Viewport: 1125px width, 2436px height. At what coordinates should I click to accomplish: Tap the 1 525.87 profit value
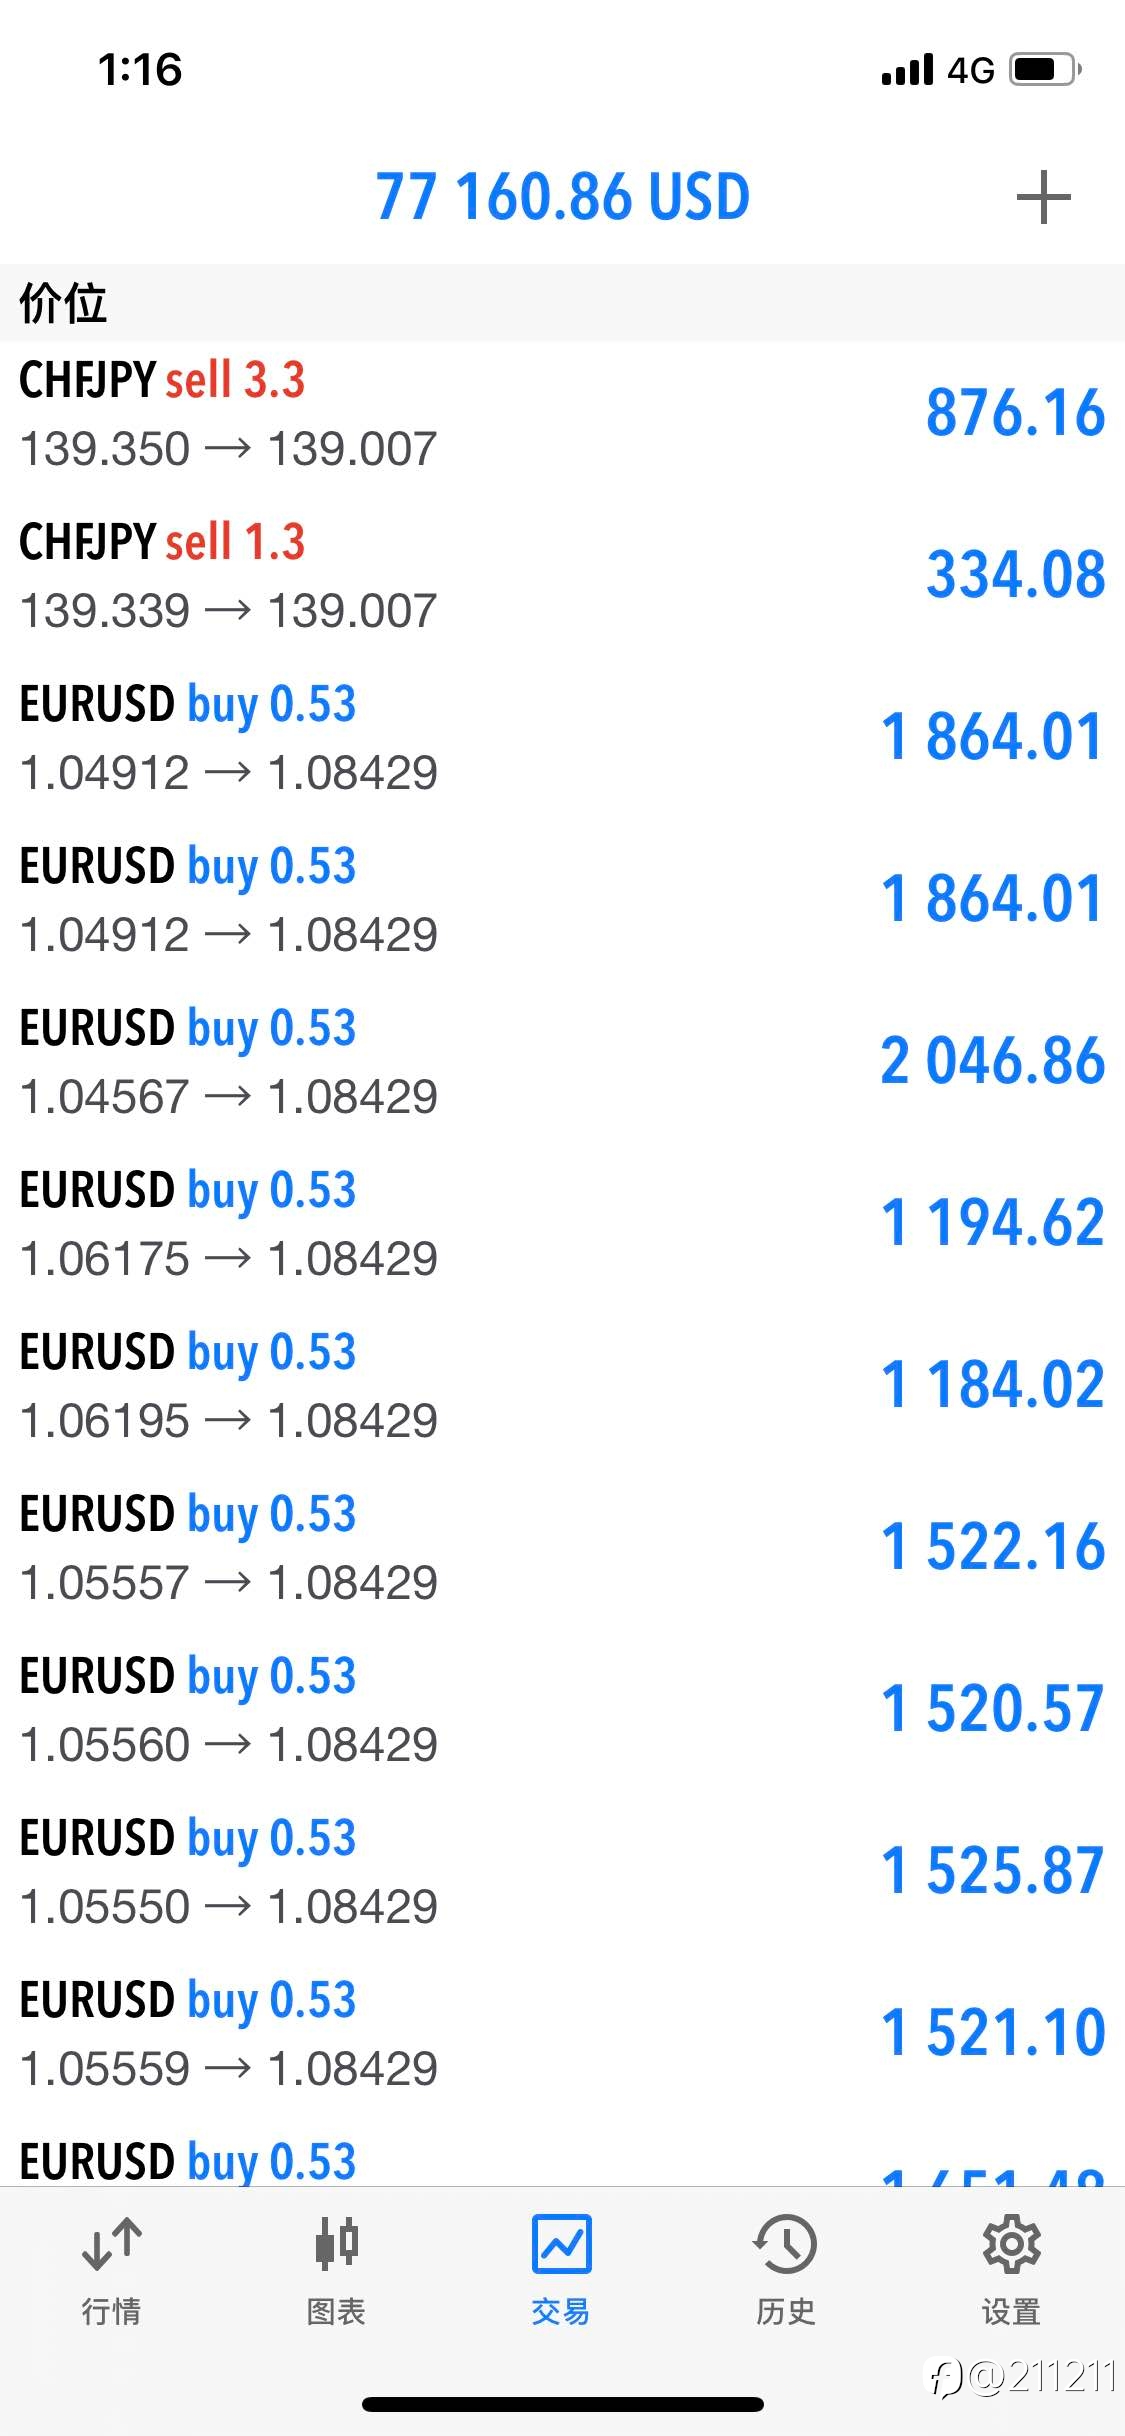(993, 1870)
